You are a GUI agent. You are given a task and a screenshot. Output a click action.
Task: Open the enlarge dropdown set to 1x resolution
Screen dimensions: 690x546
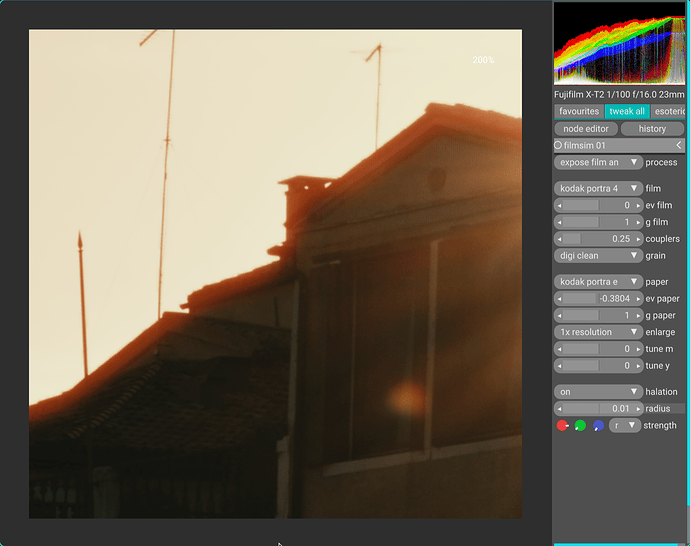[x=598, y=332]
